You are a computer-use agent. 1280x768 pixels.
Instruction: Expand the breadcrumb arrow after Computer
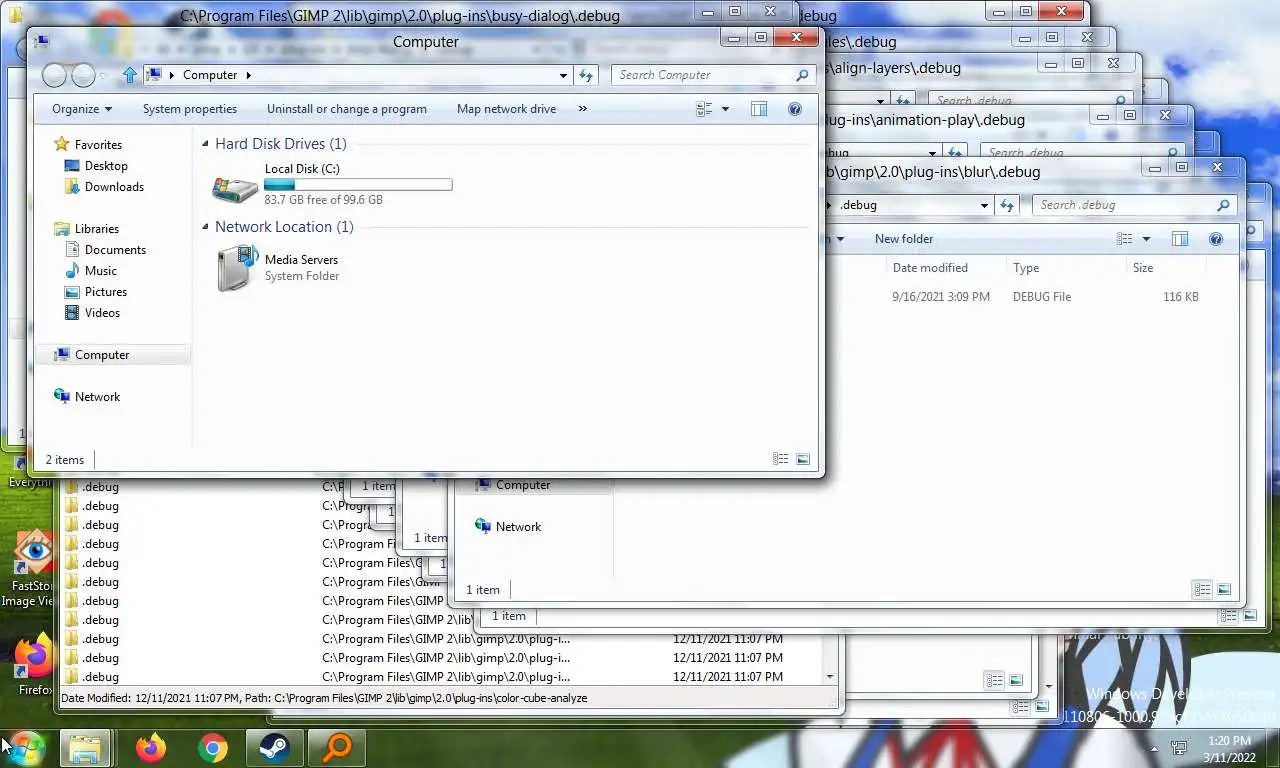[x=248, y=75]
